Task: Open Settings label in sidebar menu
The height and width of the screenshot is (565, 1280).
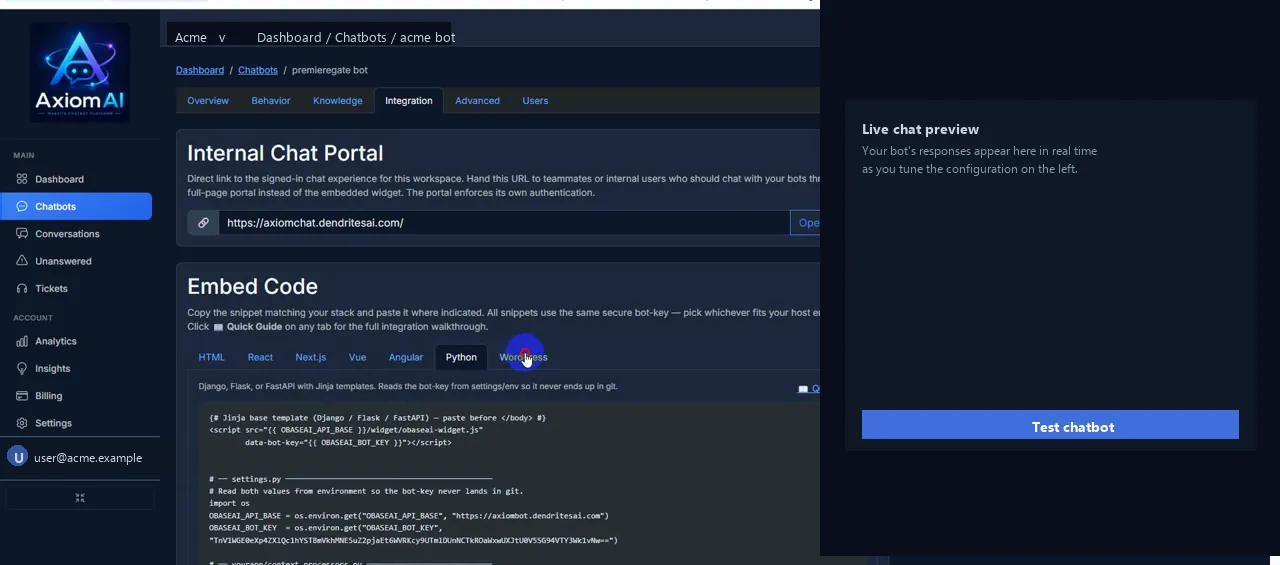Action: pyautogui.click(x=53, y=423)
